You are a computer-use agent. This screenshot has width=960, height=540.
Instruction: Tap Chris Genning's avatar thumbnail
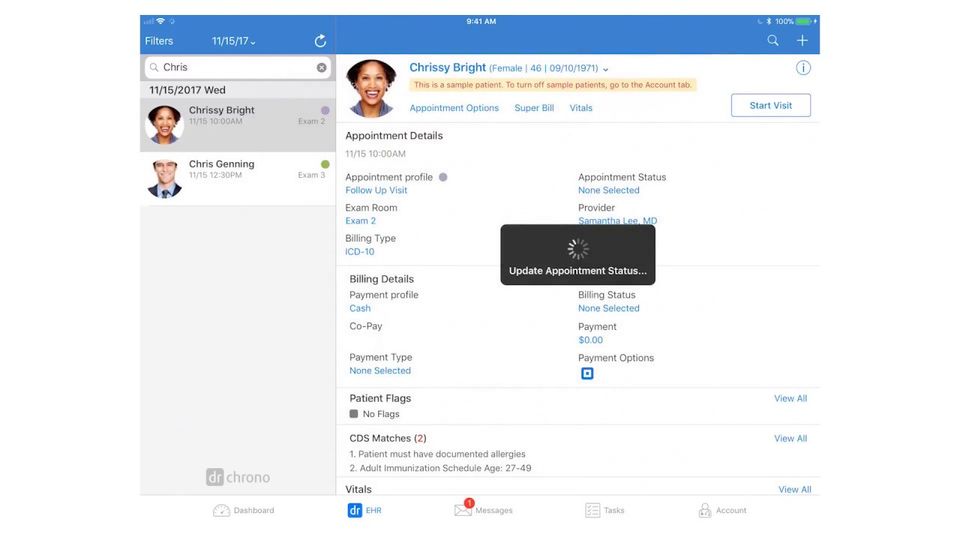tap(165, 179)
